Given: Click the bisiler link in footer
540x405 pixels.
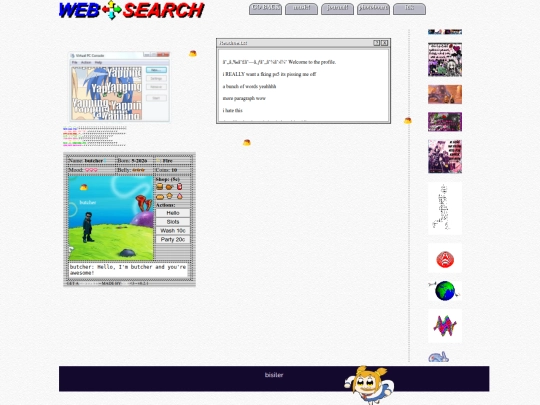Looking at the screenshot, I should coord(274,375).
